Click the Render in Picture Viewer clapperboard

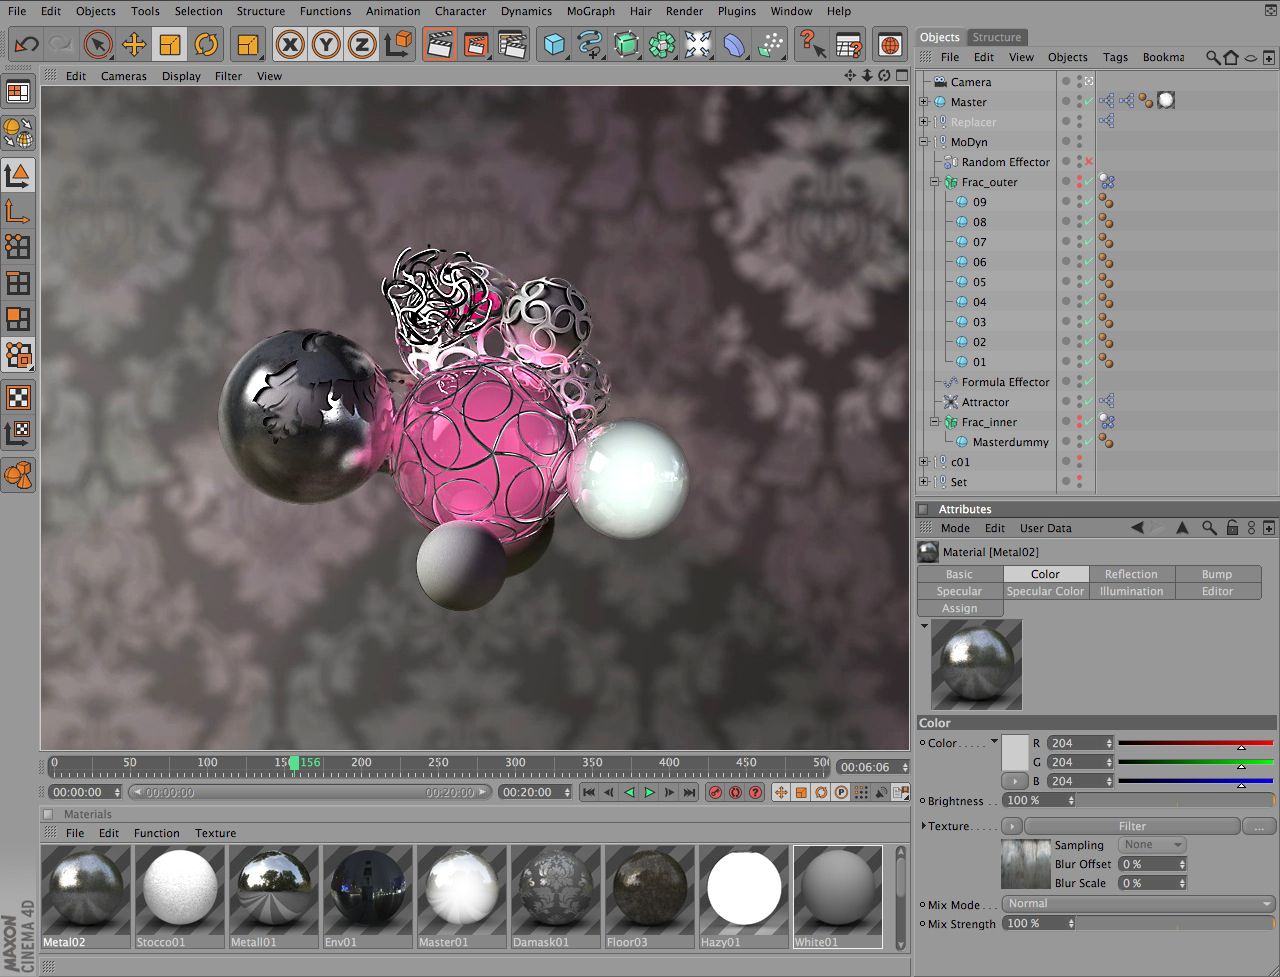(476, 44)
